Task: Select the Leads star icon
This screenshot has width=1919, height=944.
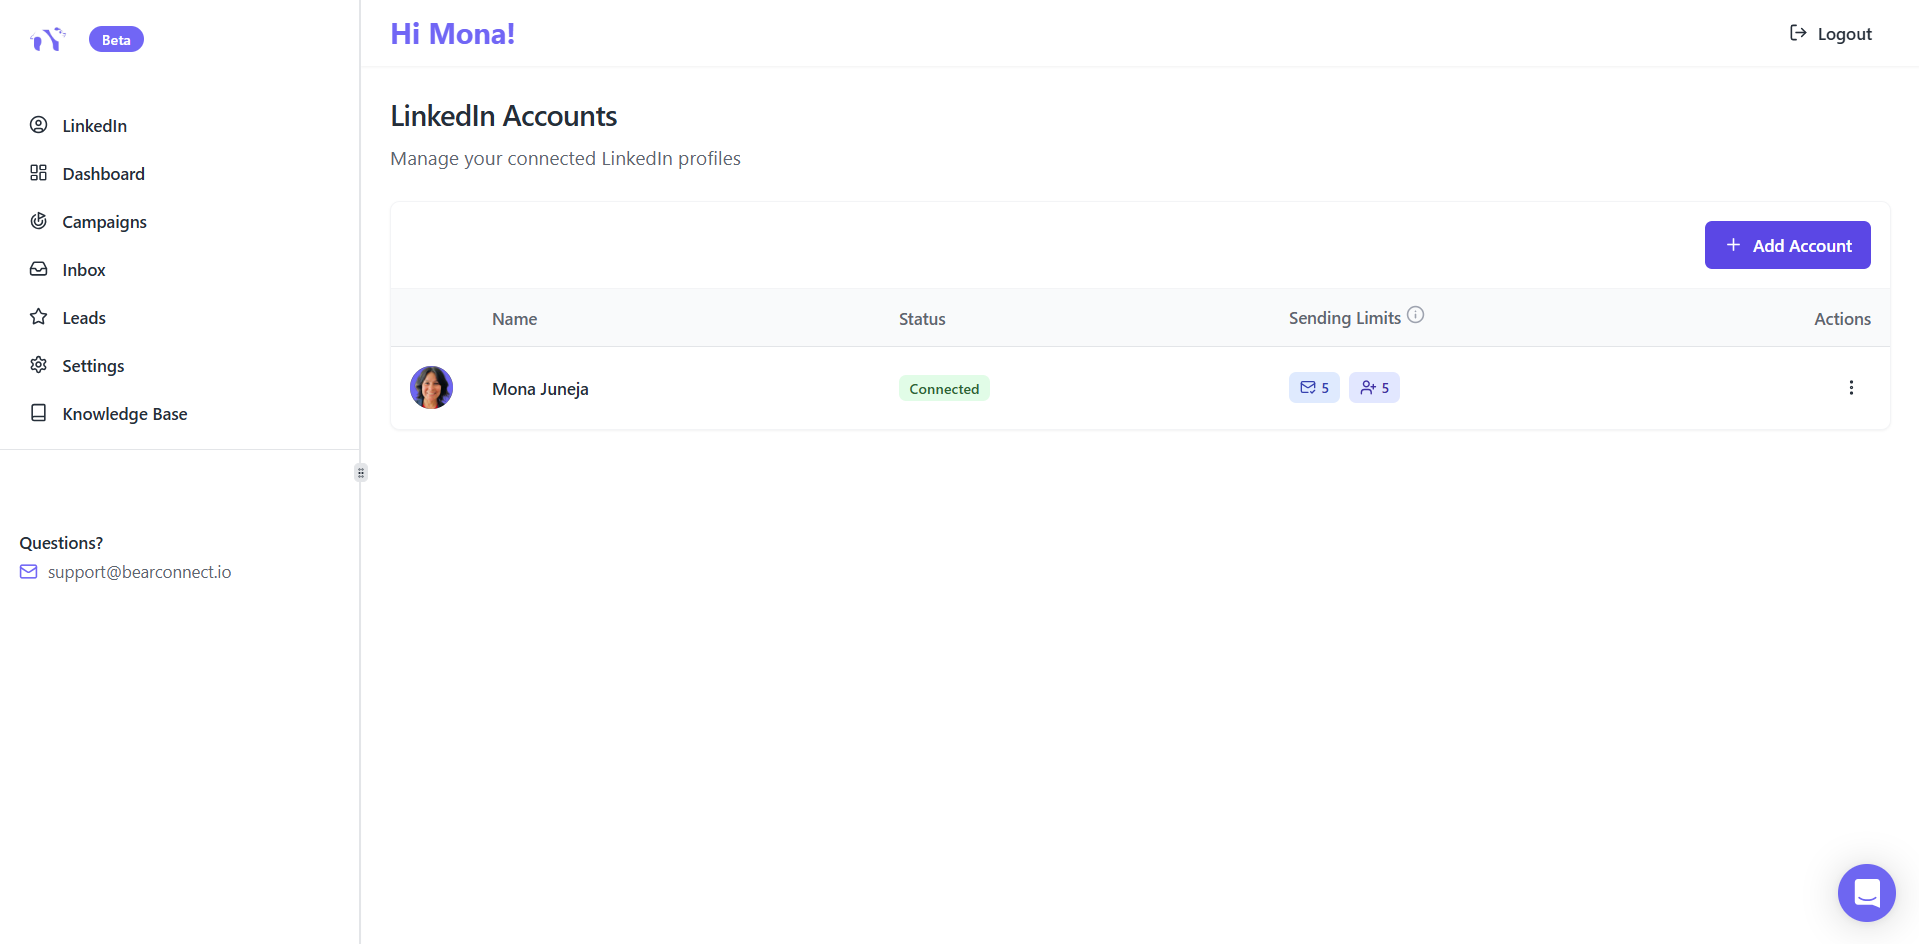Action: [38, 316]
